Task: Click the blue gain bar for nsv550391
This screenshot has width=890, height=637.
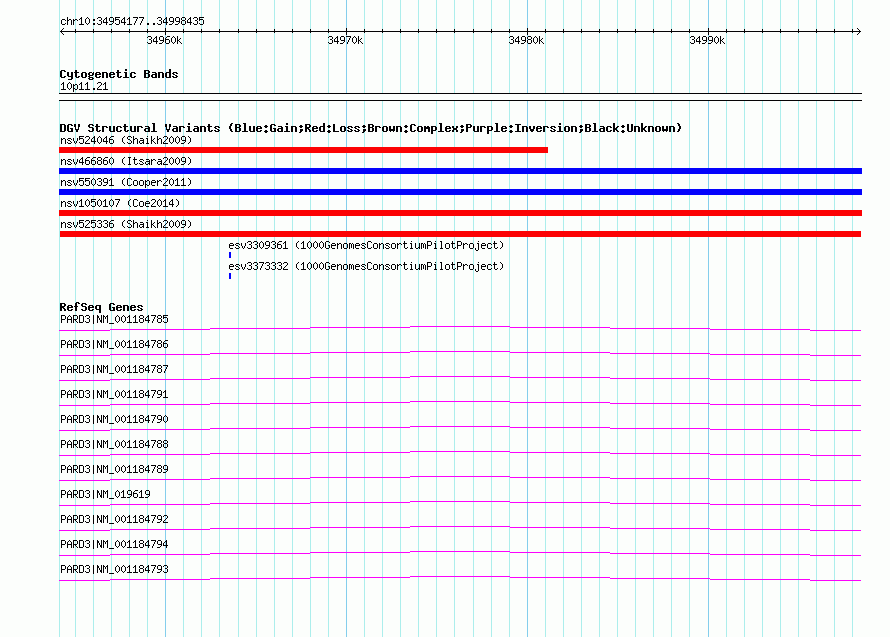Action: [460, 192]
